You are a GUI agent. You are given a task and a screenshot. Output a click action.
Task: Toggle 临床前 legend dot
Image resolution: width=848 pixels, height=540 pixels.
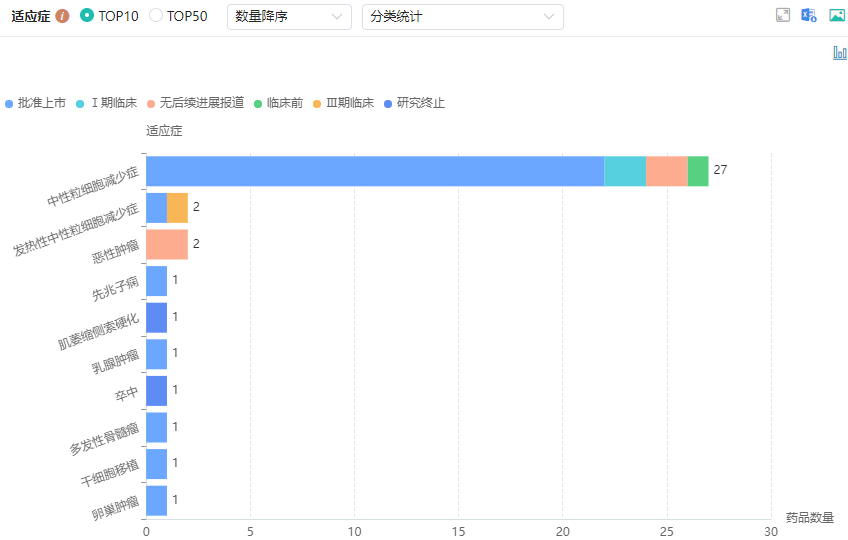(x=258, y=103)
